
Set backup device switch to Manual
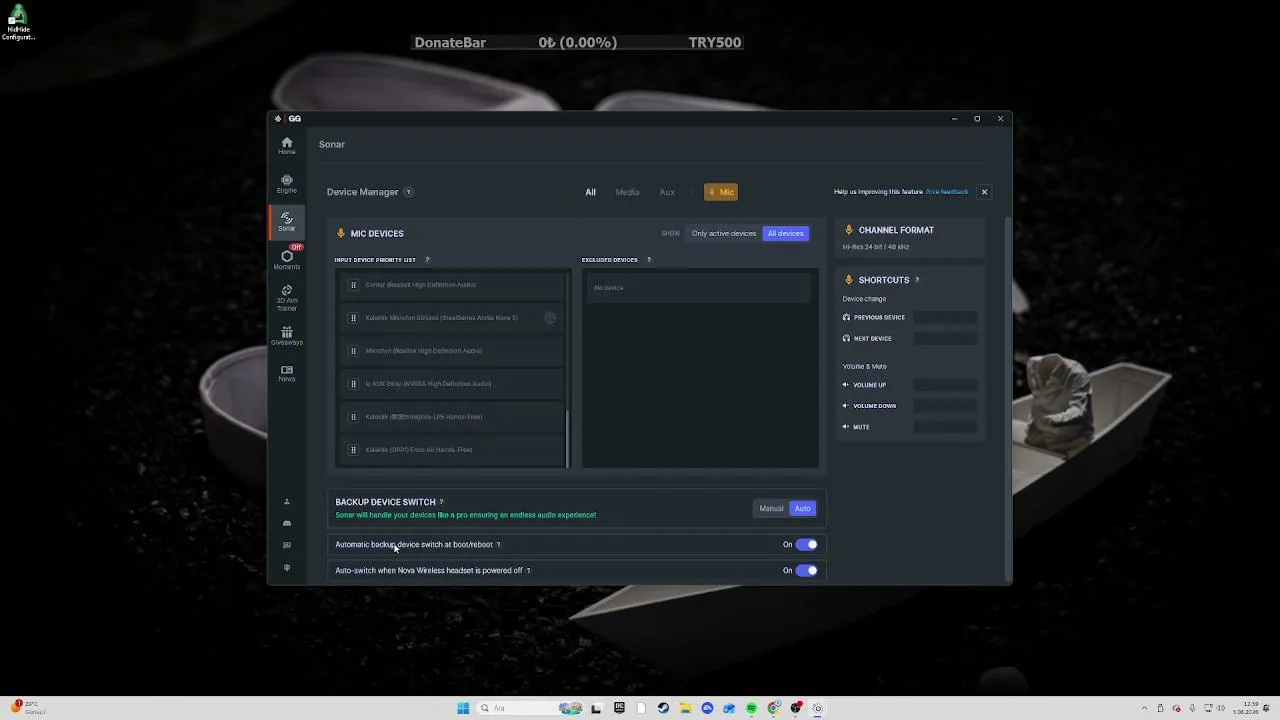[x=771, y=509]
